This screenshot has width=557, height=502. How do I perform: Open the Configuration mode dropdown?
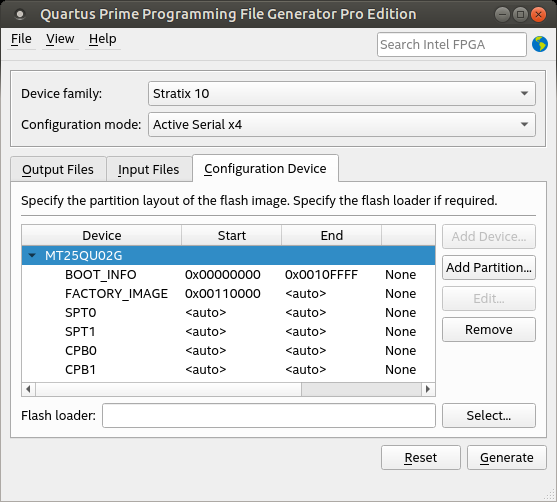[x=342, y=124]
